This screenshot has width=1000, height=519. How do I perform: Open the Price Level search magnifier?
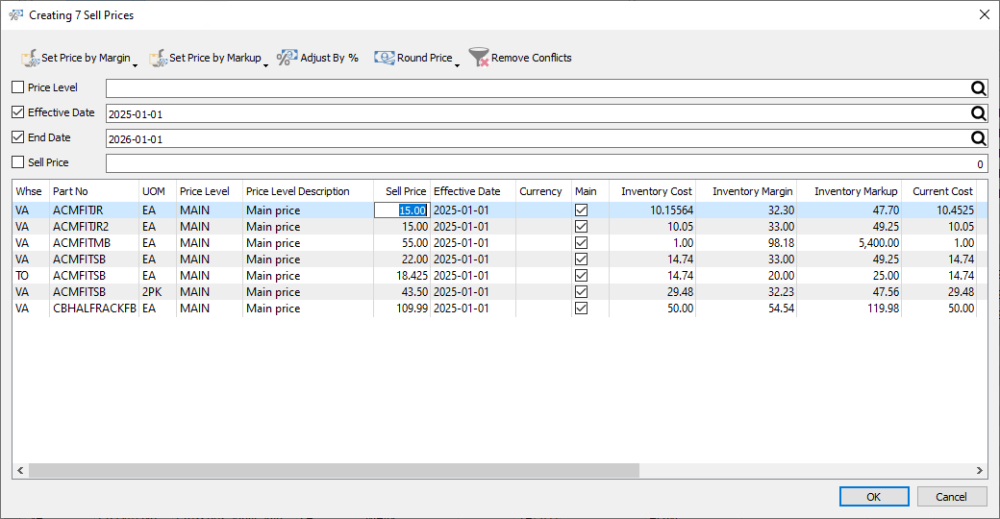point(978,88)
